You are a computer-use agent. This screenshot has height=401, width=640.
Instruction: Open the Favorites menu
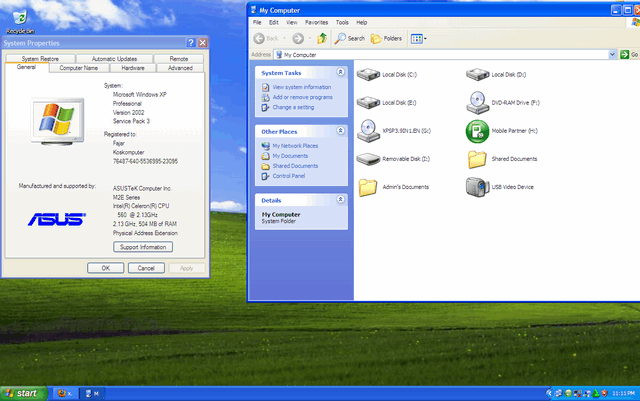click(x=316, y=22)
